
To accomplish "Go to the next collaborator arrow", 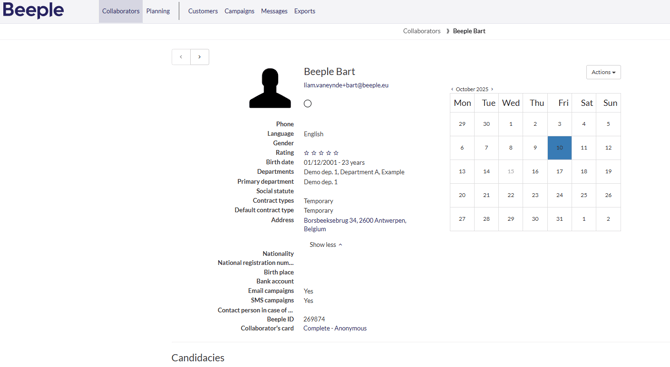I will coord(200,57).
